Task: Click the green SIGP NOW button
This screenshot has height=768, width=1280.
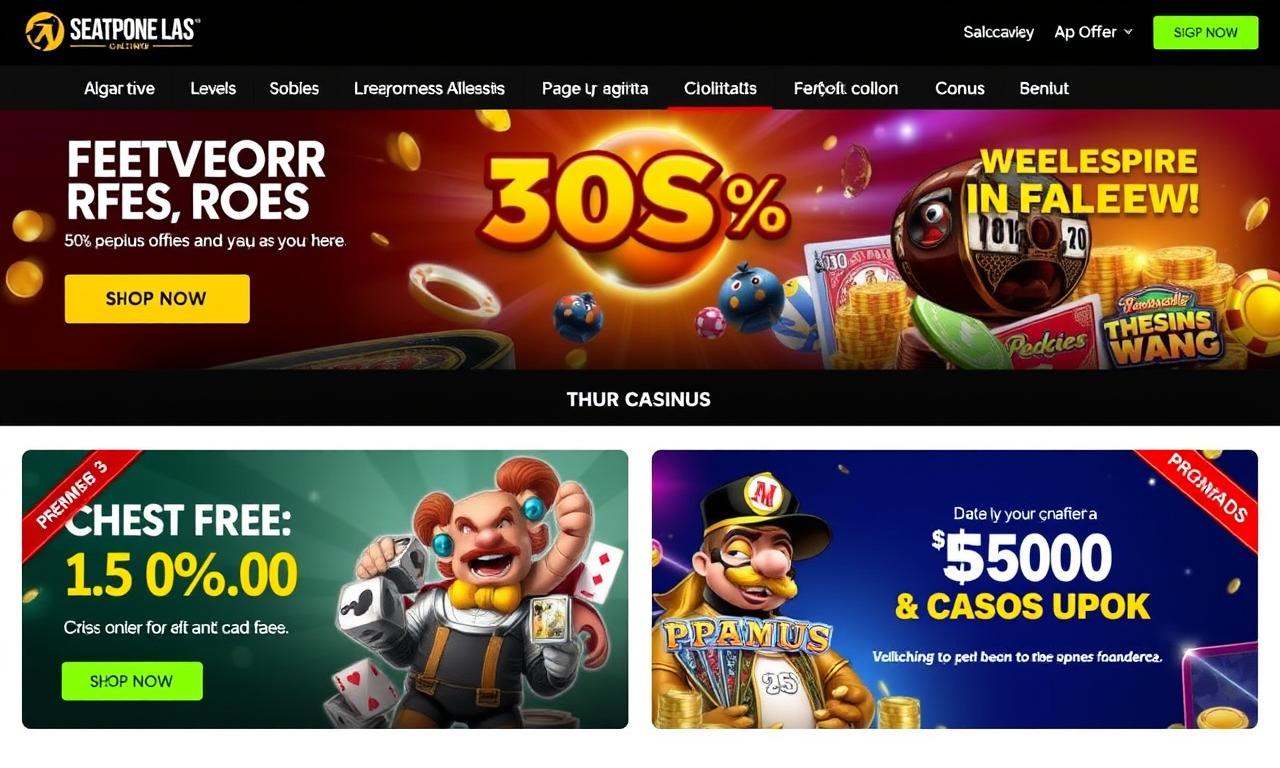Action: [x=1205, y=32]
